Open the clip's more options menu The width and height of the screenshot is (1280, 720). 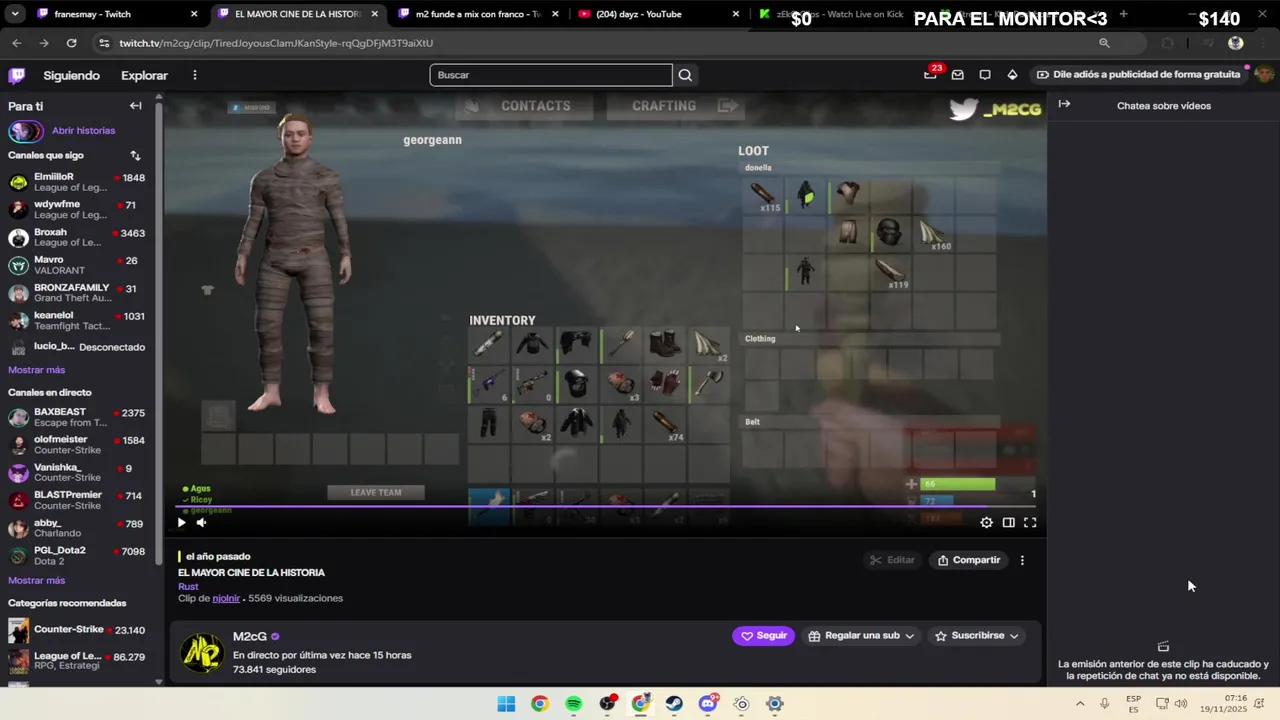click(x=1022, y=561)
